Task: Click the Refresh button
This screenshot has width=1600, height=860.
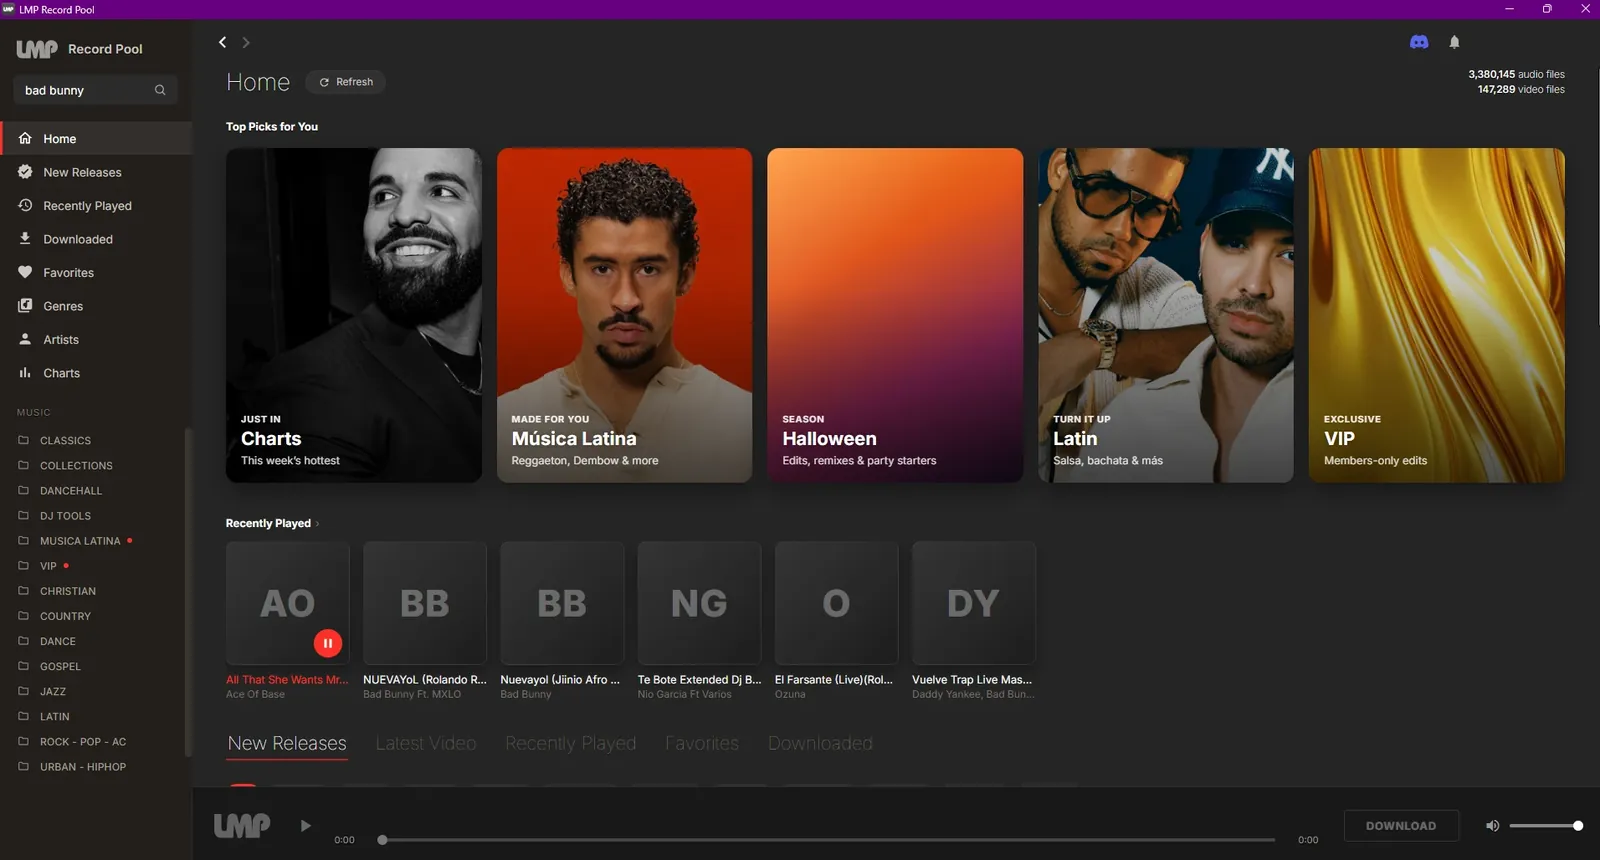Action: pos(346,82)
